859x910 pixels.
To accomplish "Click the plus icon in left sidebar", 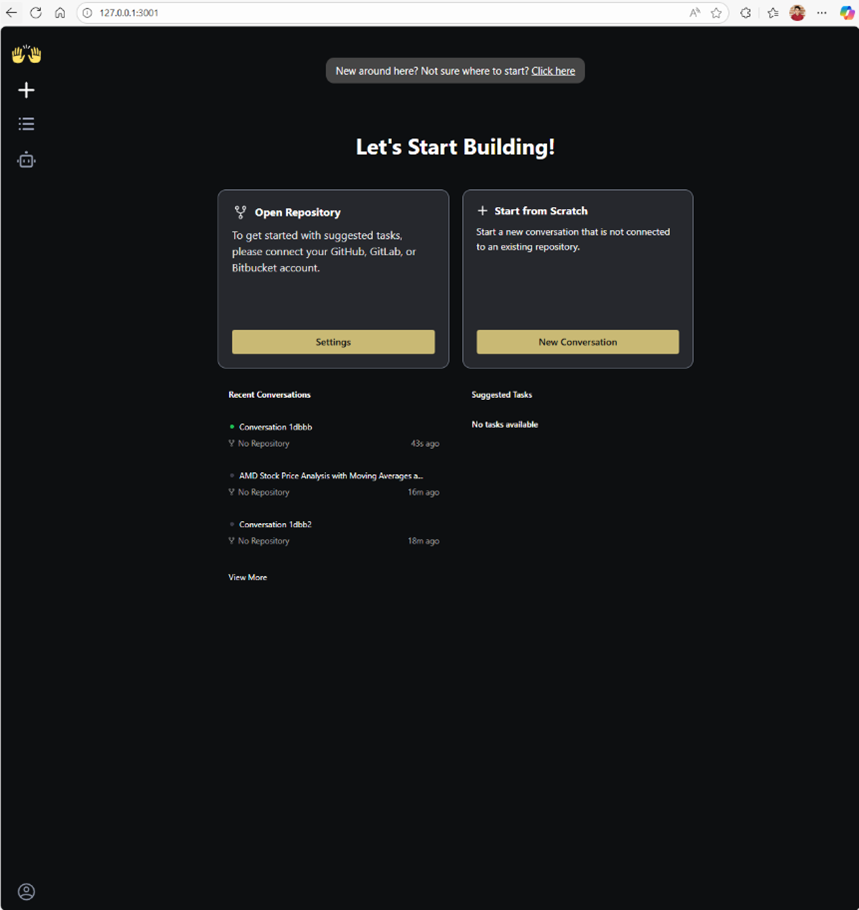I will [x=26, y=90].
